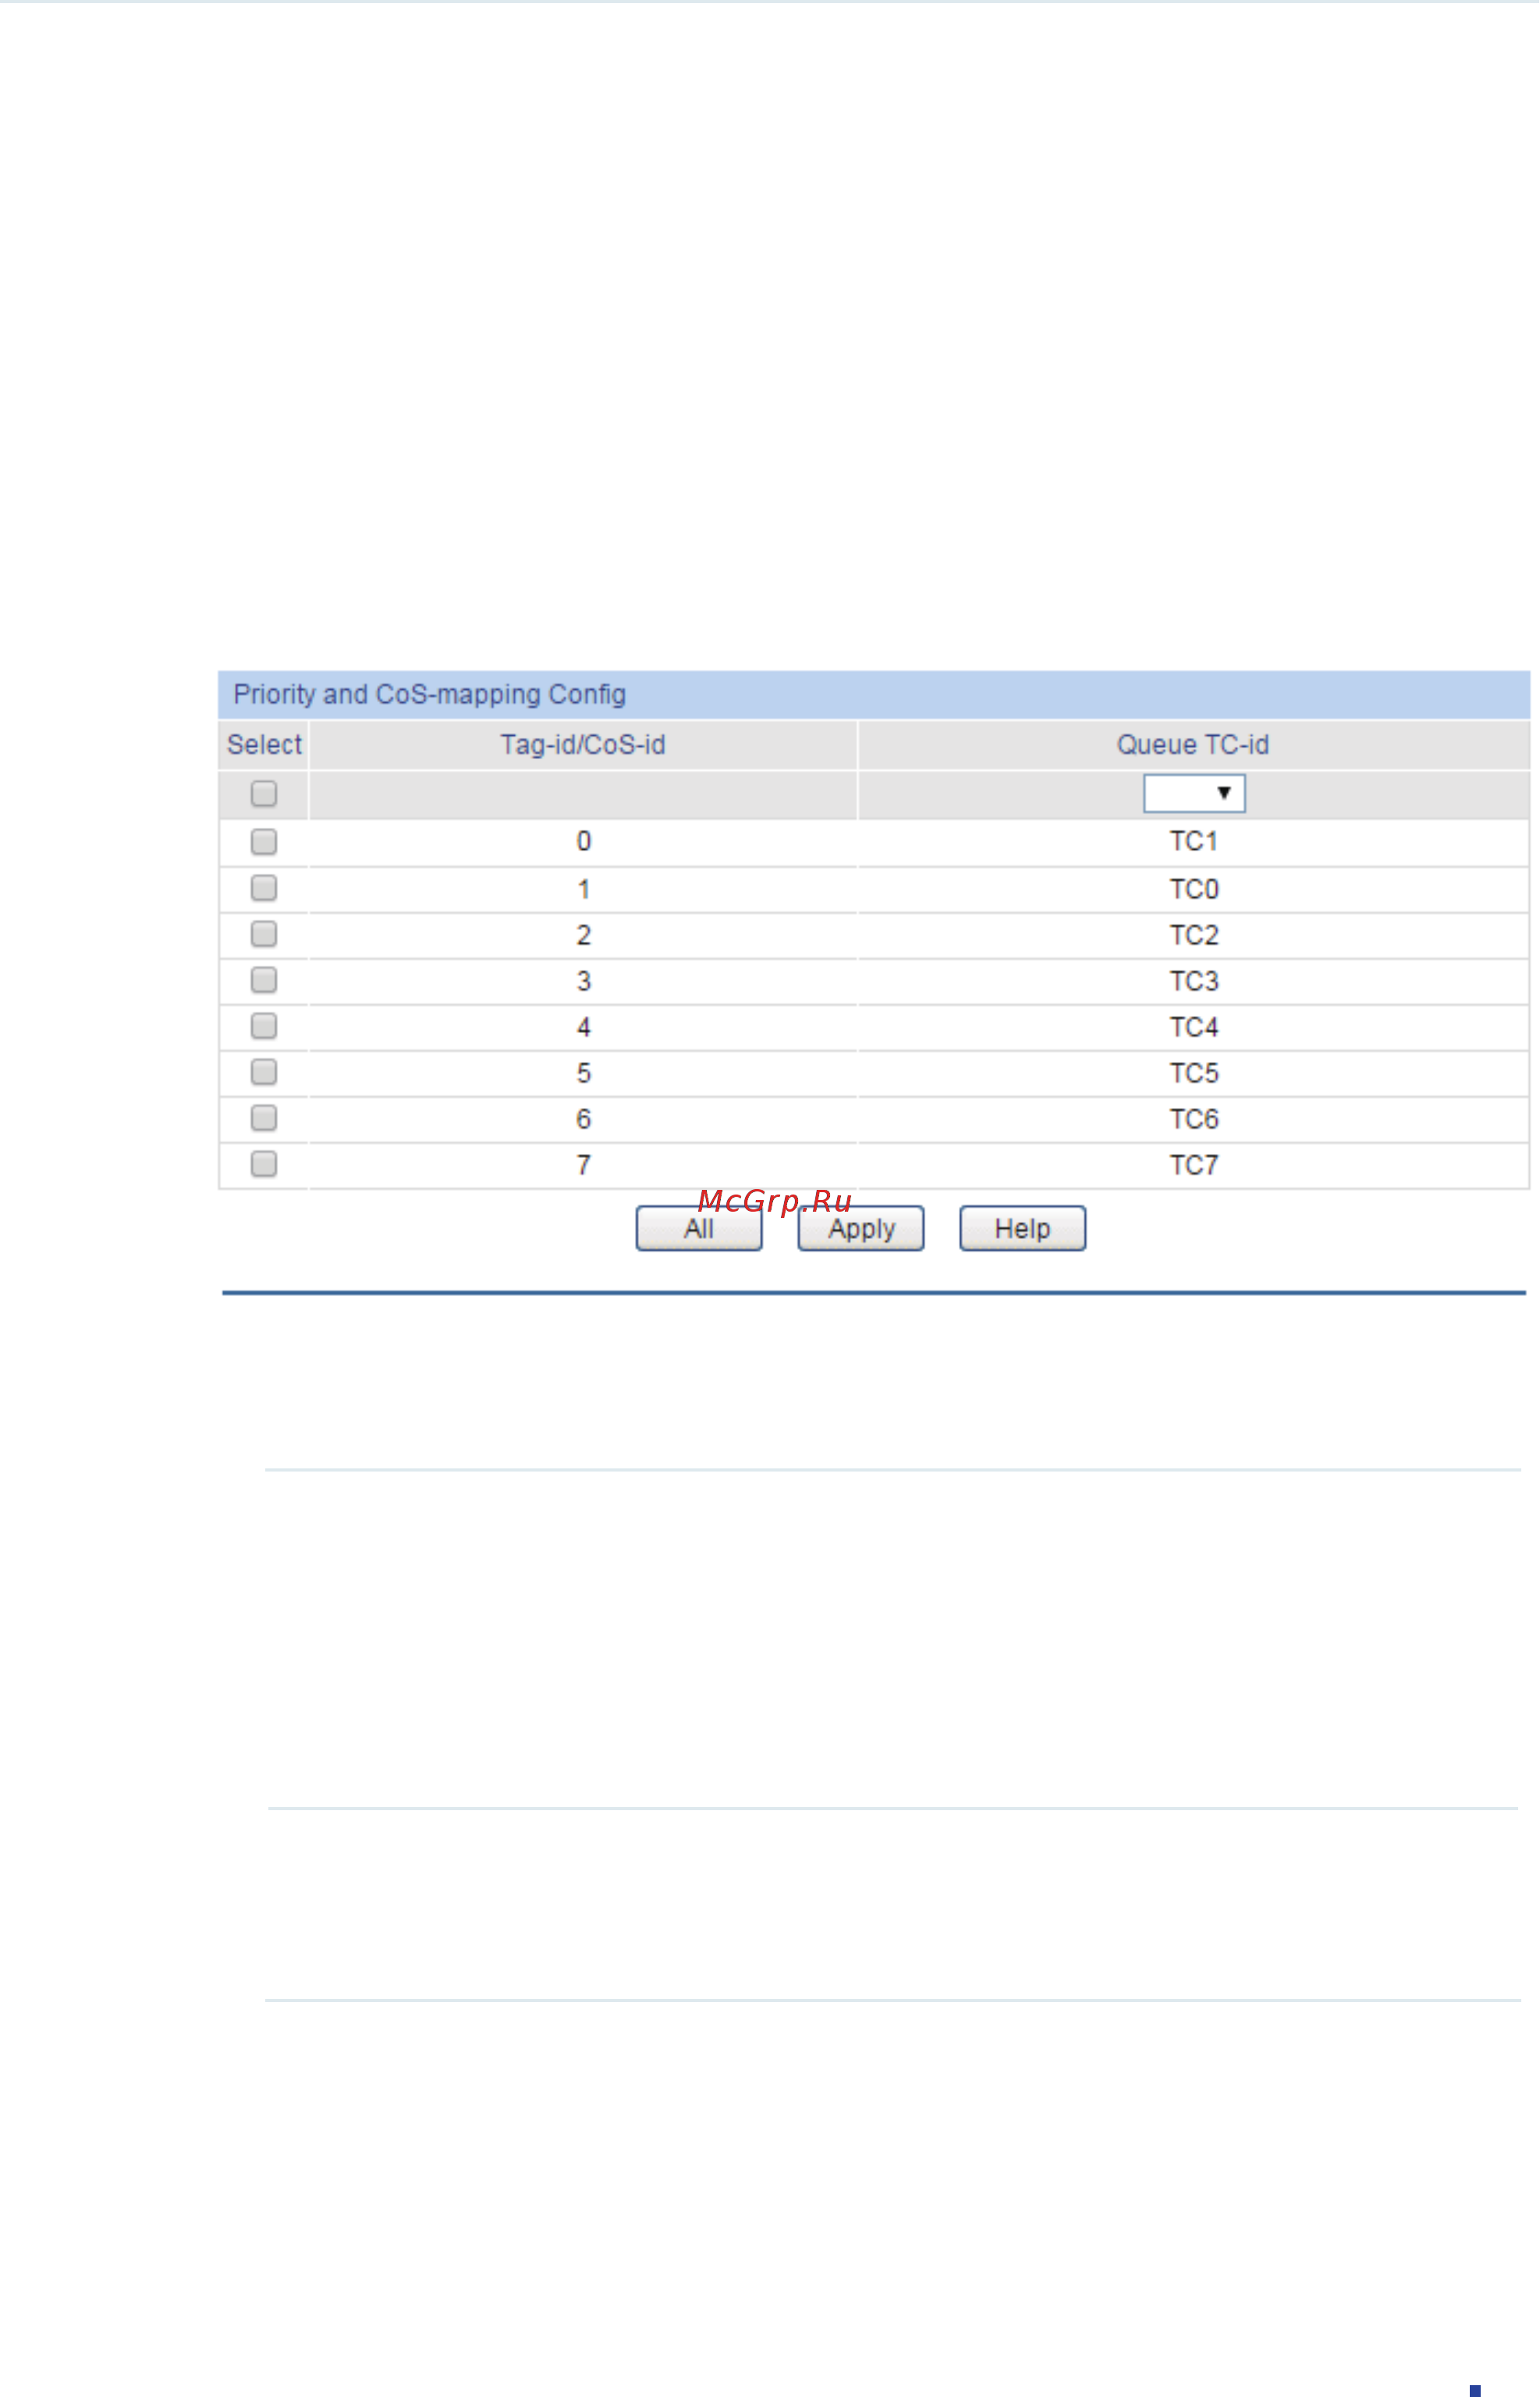Click the Tag-id/CoS-id column header

pos(583,745)
